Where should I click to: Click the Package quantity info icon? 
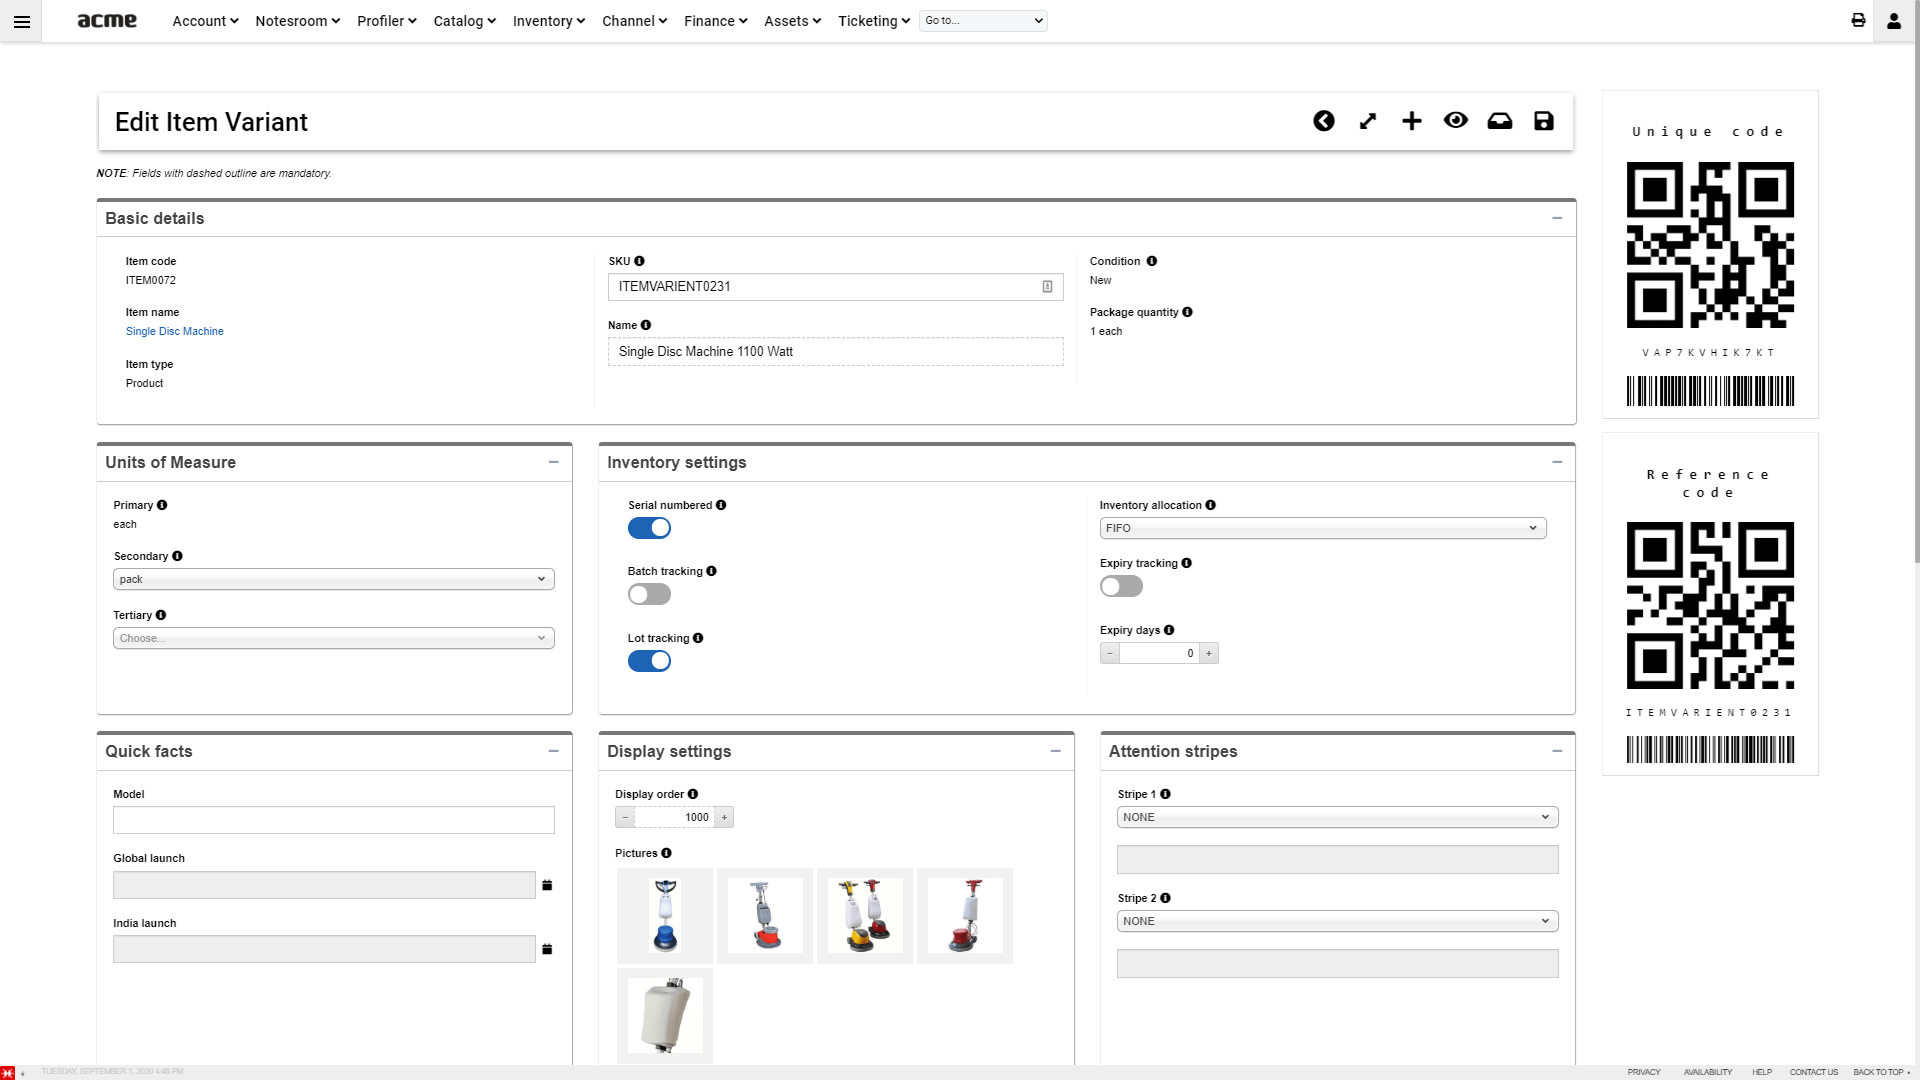tap(1187, 312)
